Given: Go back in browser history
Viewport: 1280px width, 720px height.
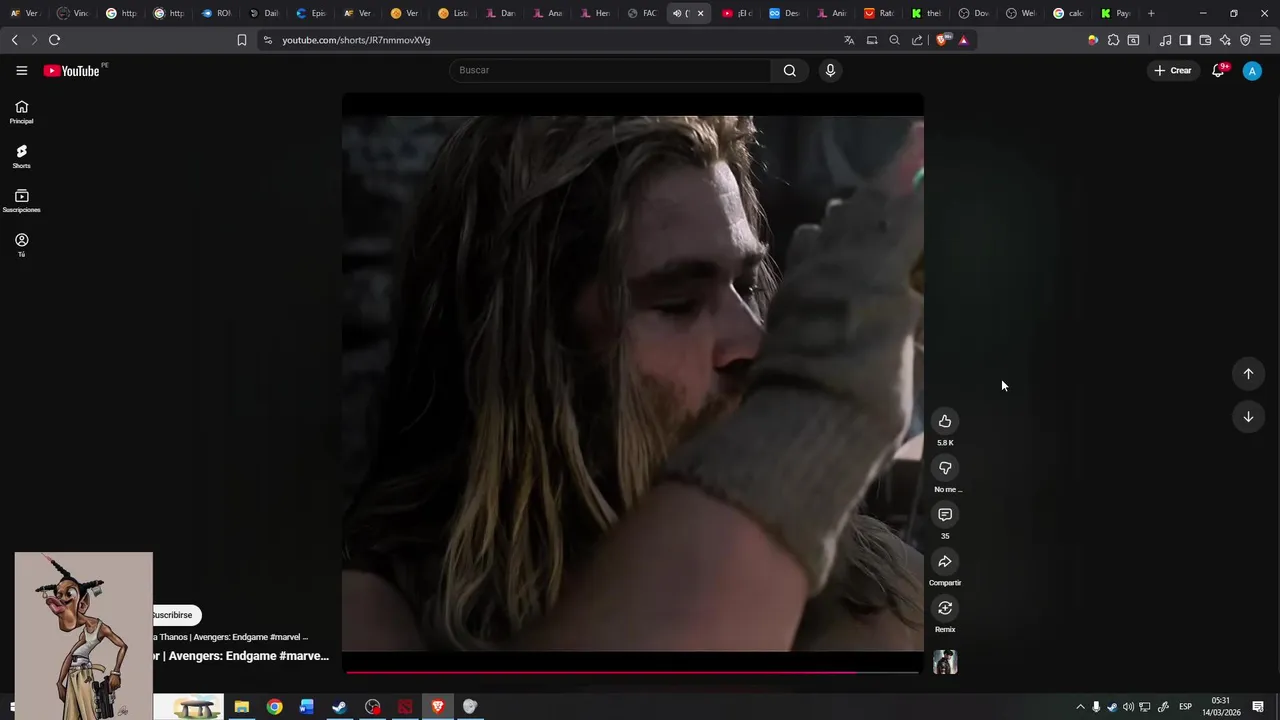Looking at the screenshot, I should [14, 40].
